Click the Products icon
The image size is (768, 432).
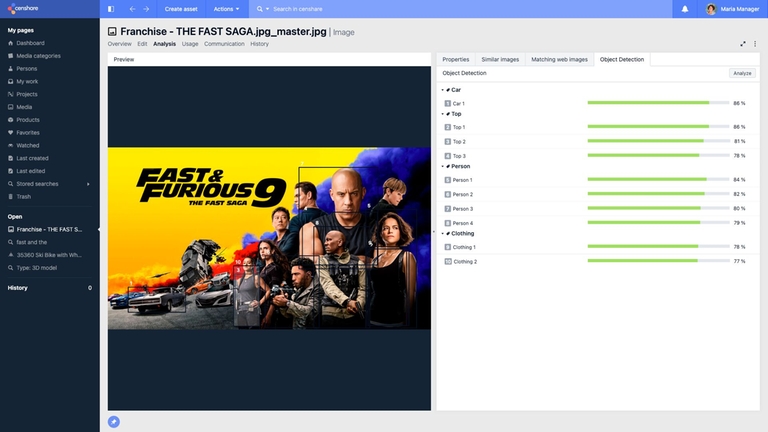click(10, 120)
